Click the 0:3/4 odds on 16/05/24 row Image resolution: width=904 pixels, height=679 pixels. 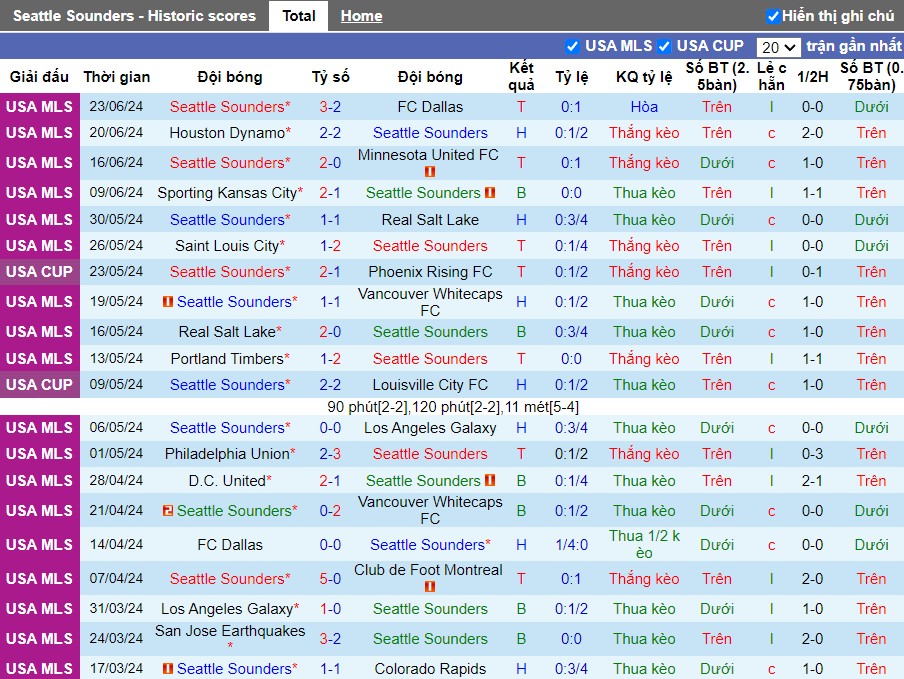[x=571, y=331]
